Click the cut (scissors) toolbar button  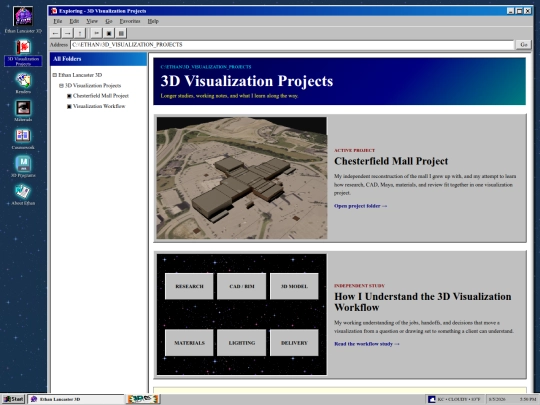[97, 33]
